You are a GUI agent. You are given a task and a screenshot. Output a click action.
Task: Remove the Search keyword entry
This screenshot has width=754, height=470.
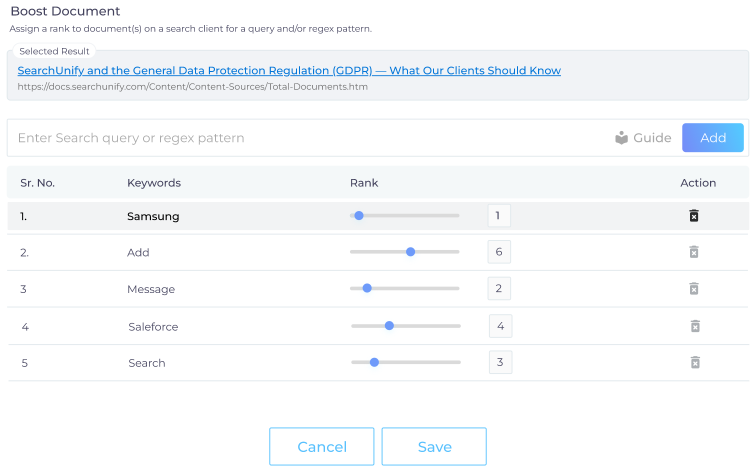coord(695,362)
